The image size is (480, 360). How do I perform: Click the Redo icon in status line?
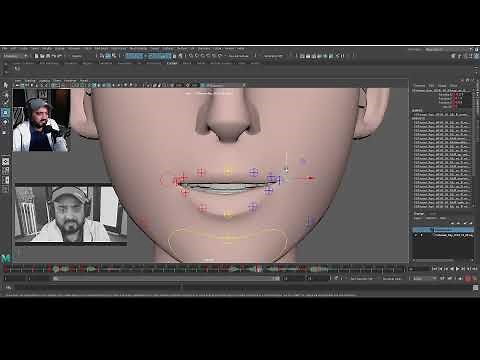[x=60, y=56]
